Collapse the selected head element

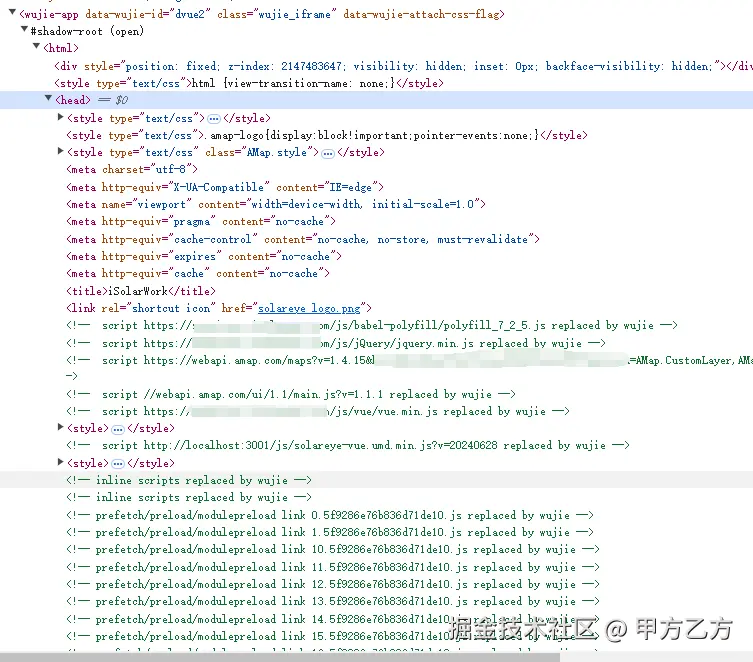tap(49, 100)
